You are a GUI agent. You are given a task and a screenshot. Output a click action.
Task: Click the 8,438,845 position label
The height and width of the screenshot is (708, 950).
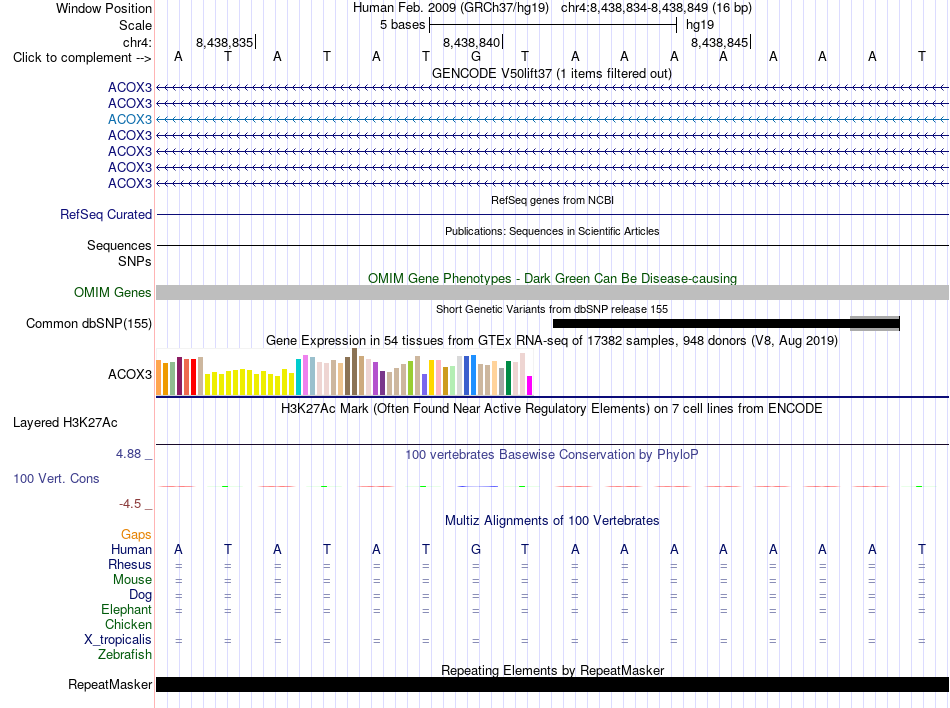[719, 42]
